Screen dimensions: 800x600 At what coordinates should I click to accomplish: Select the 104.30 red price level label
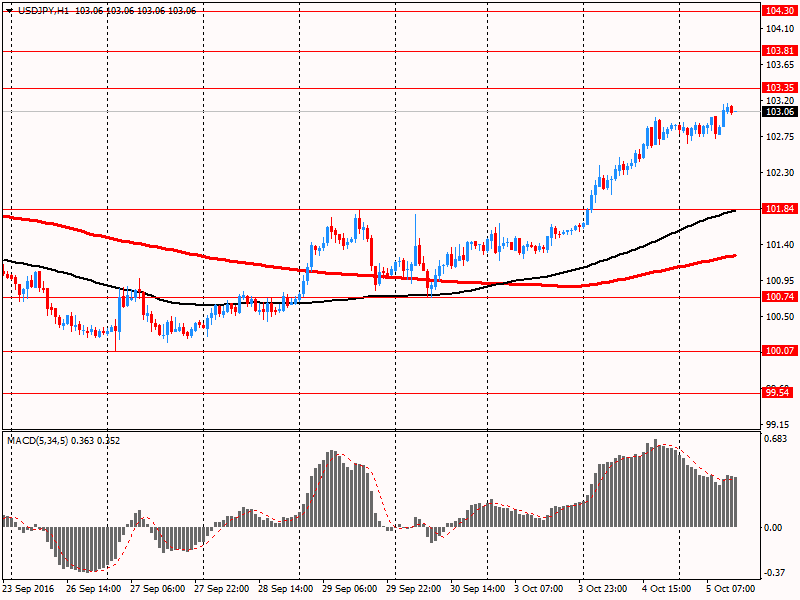(x=780, y=11)
